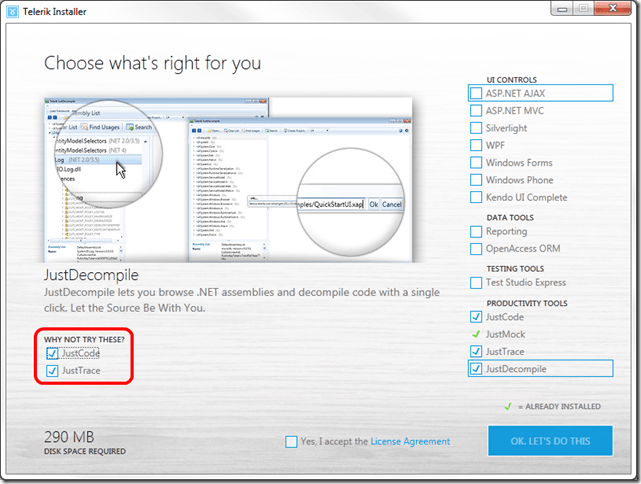Click the JustDecompile description heading

click(x=91, y=275)
